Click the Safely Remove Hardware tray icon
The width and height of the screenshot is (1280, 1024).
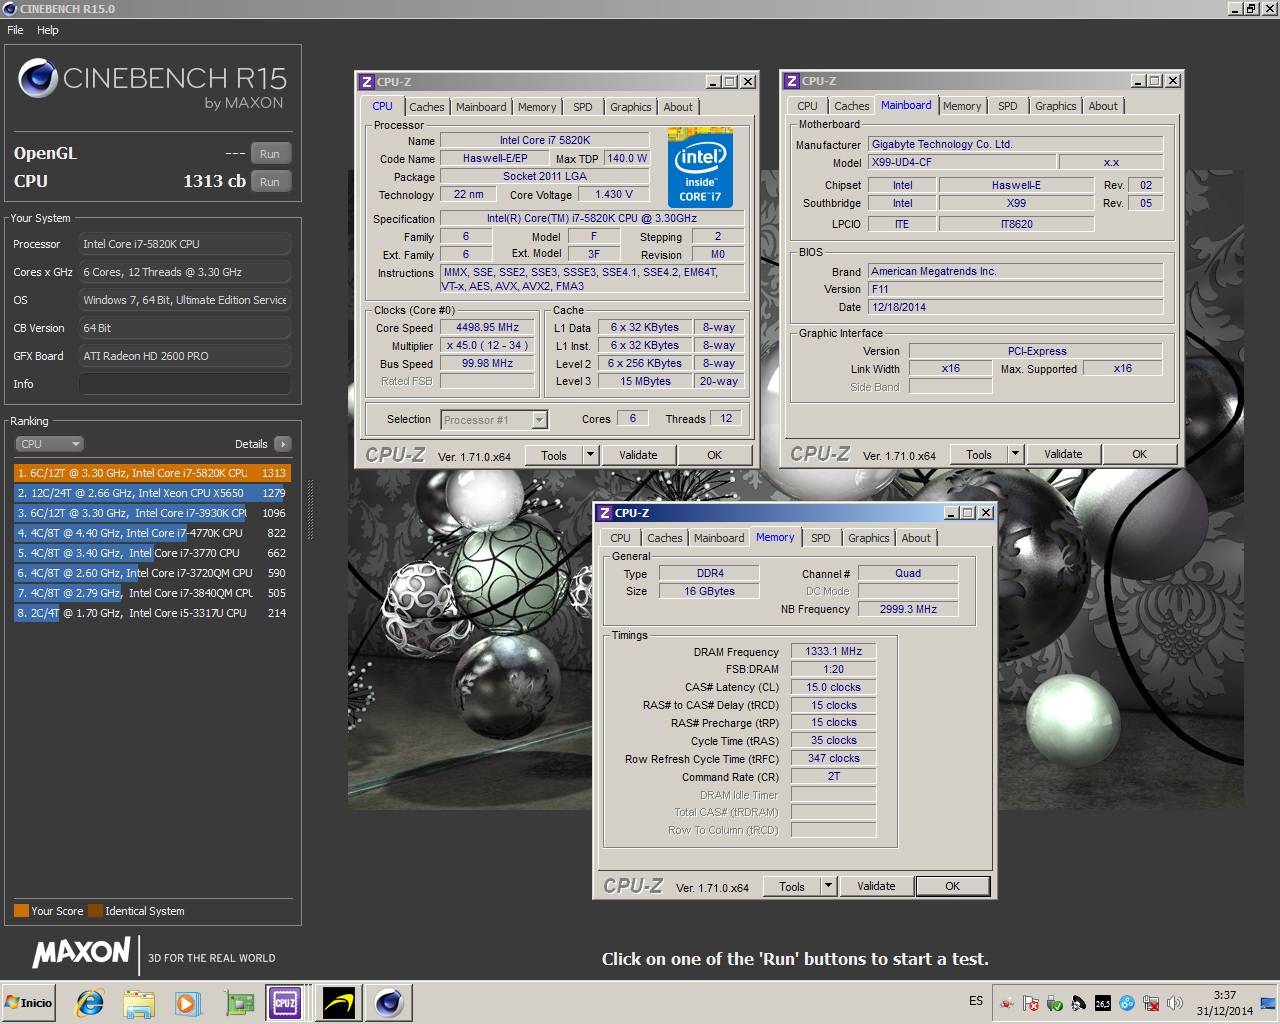coord(1055,1003)
